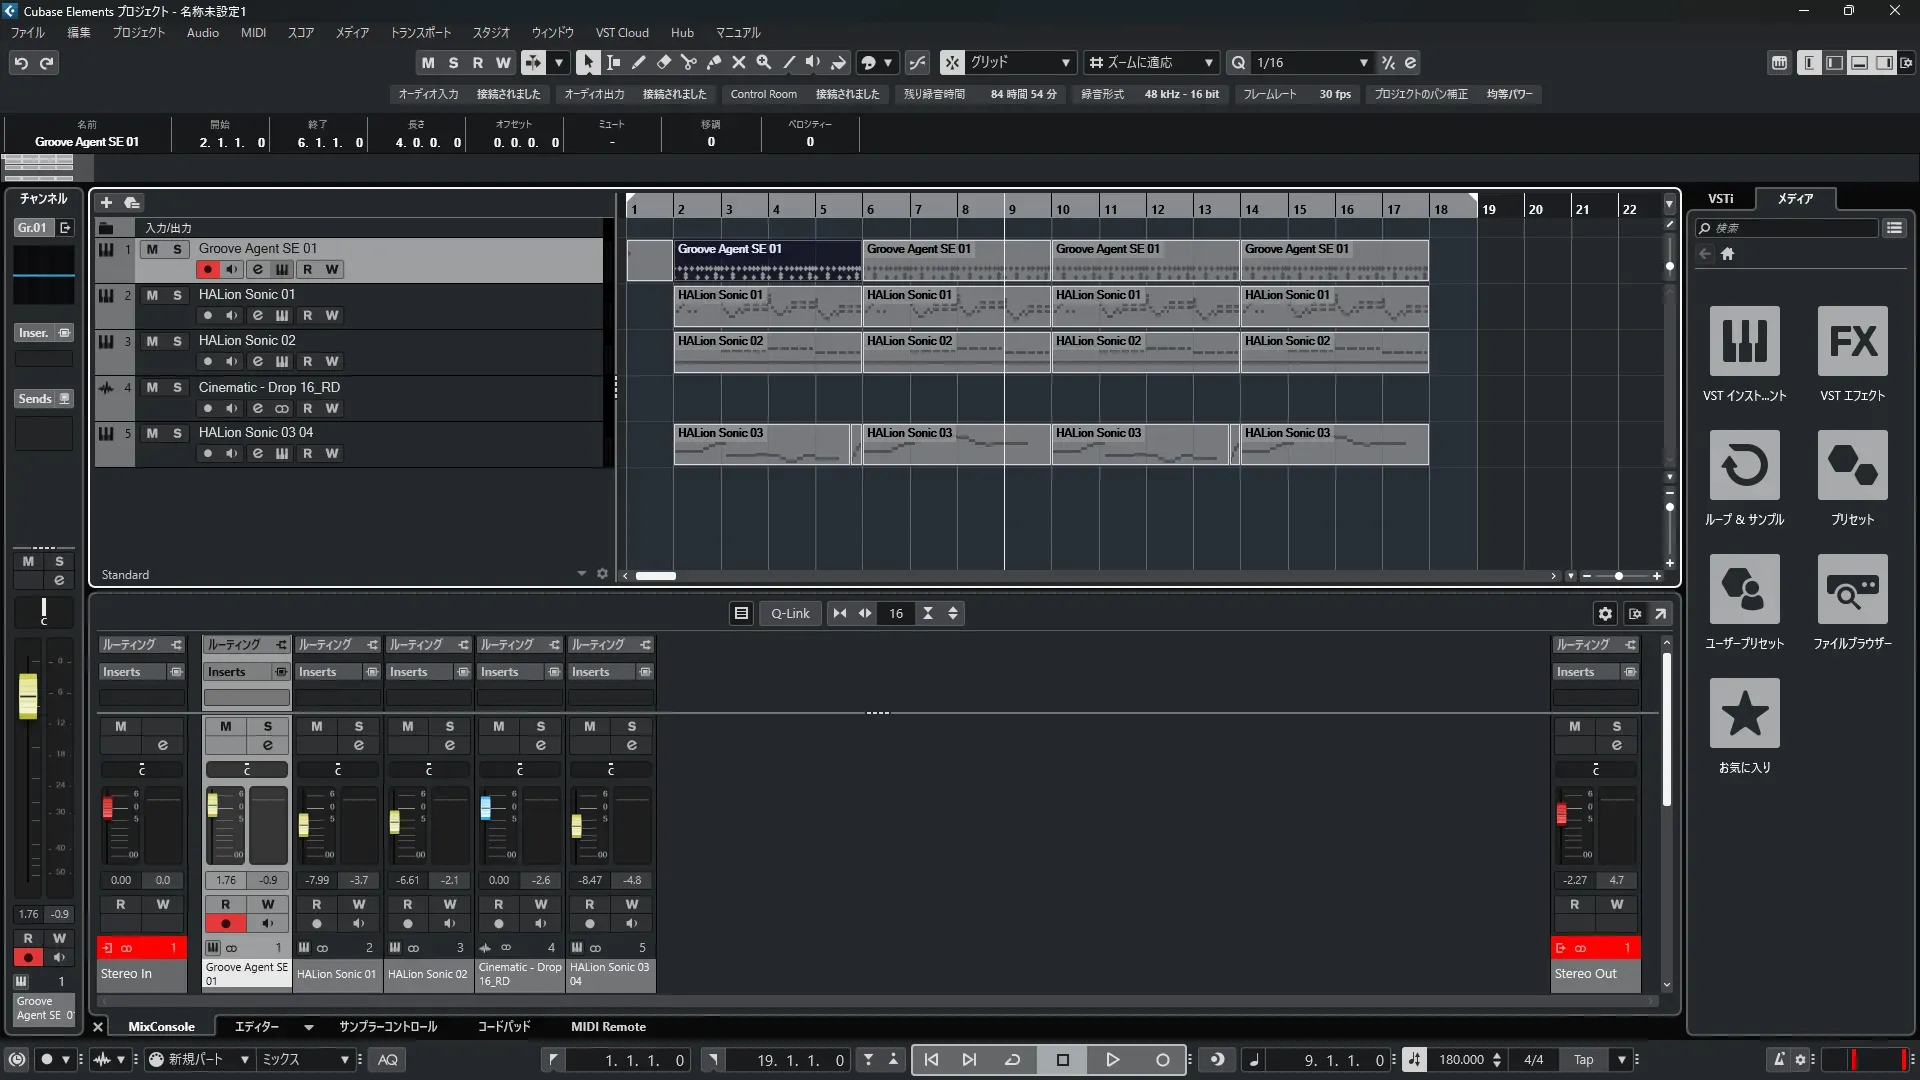Open mixer settings gear icon
The height and width of the screenshot is (1080, 1920).
[x=1605, y=614]
